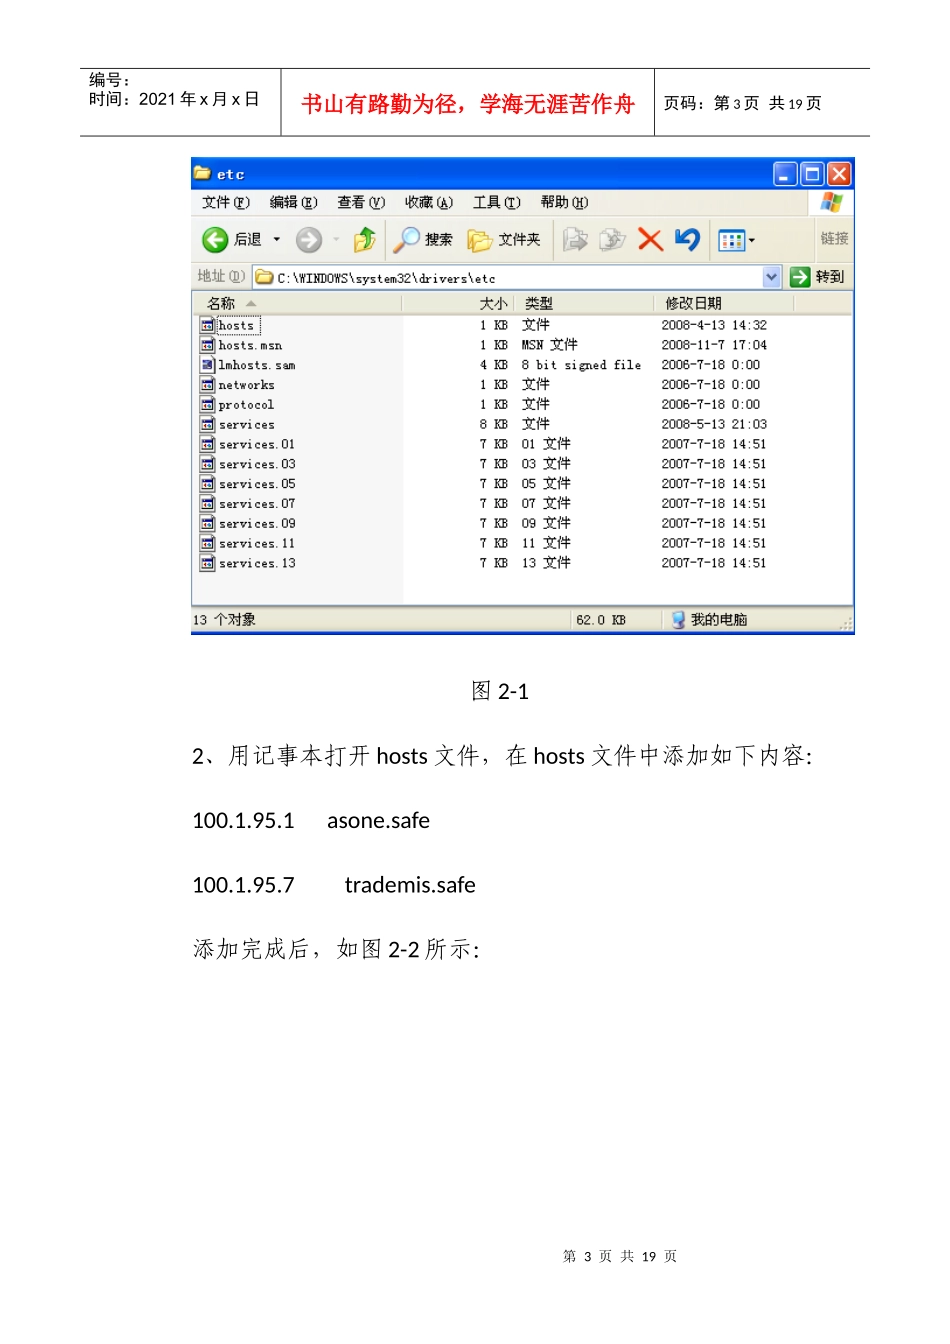Click the 我的电脑 status bar icon
The image size is (950, 1344).
pyautogui.click(x=678, y=620)
